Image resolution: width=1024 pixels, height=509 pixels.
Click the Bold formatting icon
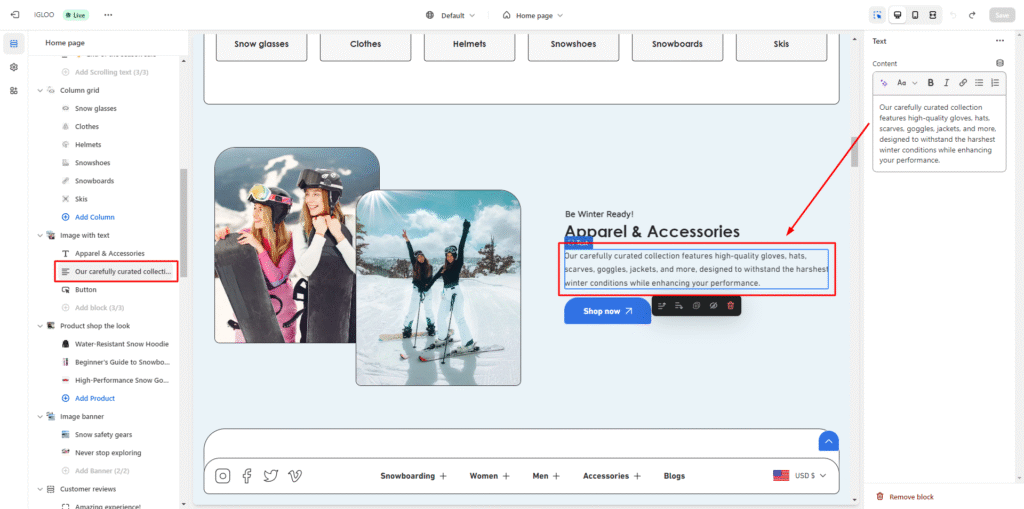[931, 83]
